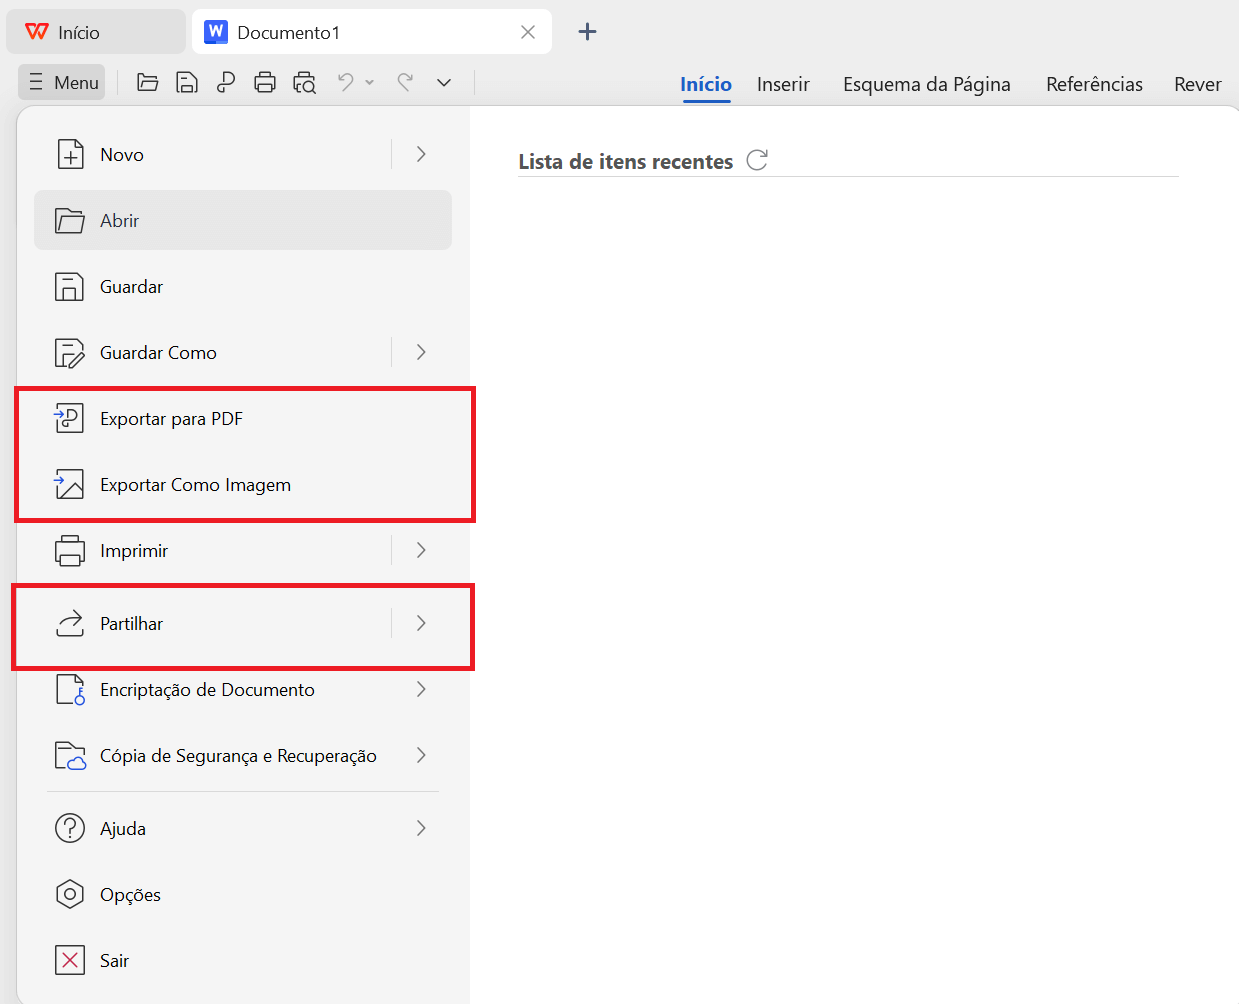
Task: Click the Open folder icon in quick toolbar
Action: (x=148, y=83)
